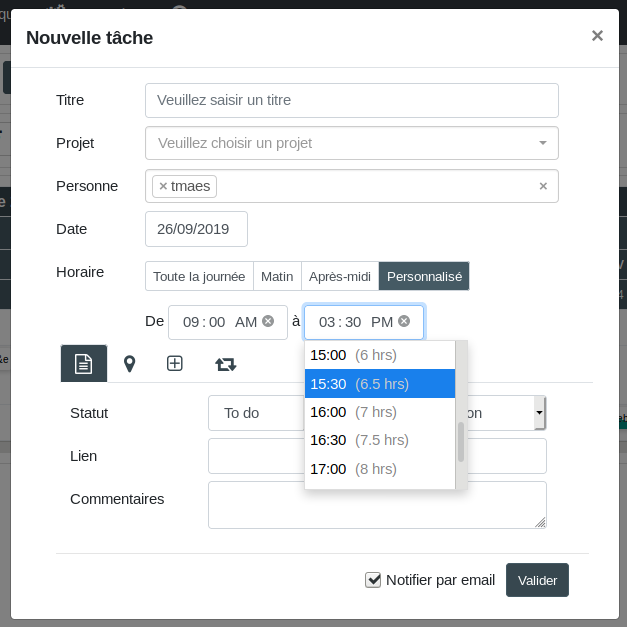
Task: Open the plus-square additional fields tab
Action: click(174, 364)
